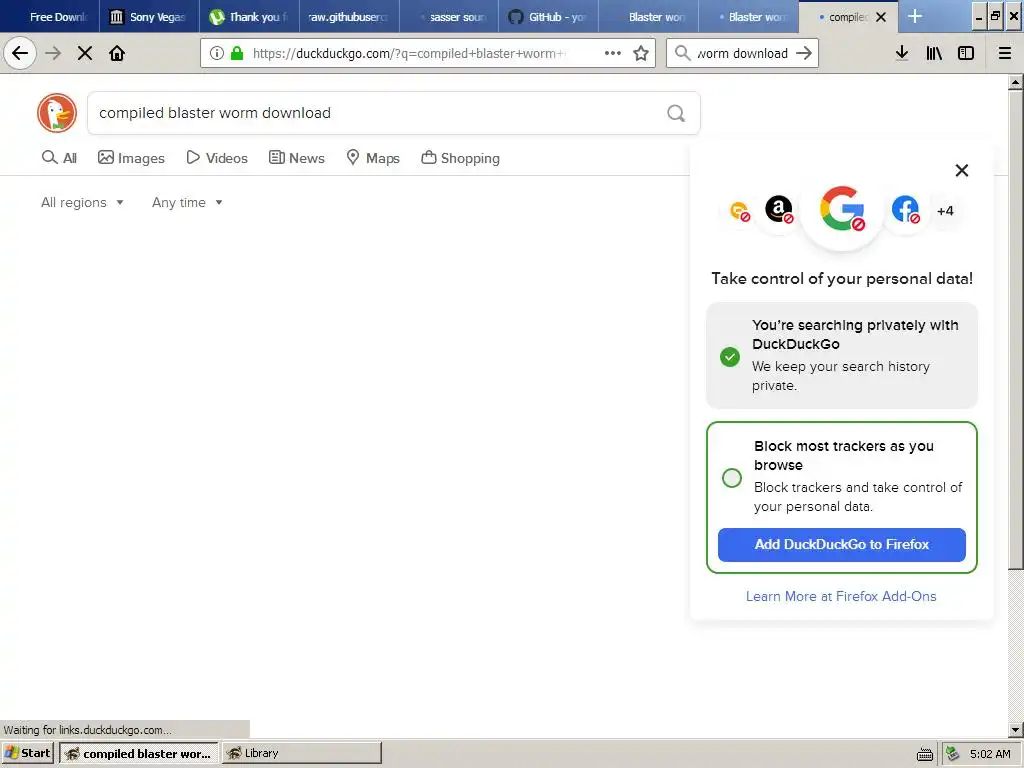
Task: Click Add DuckDuckGo to Firefox button
Action: pyautogui.click(x=841, y=545)
